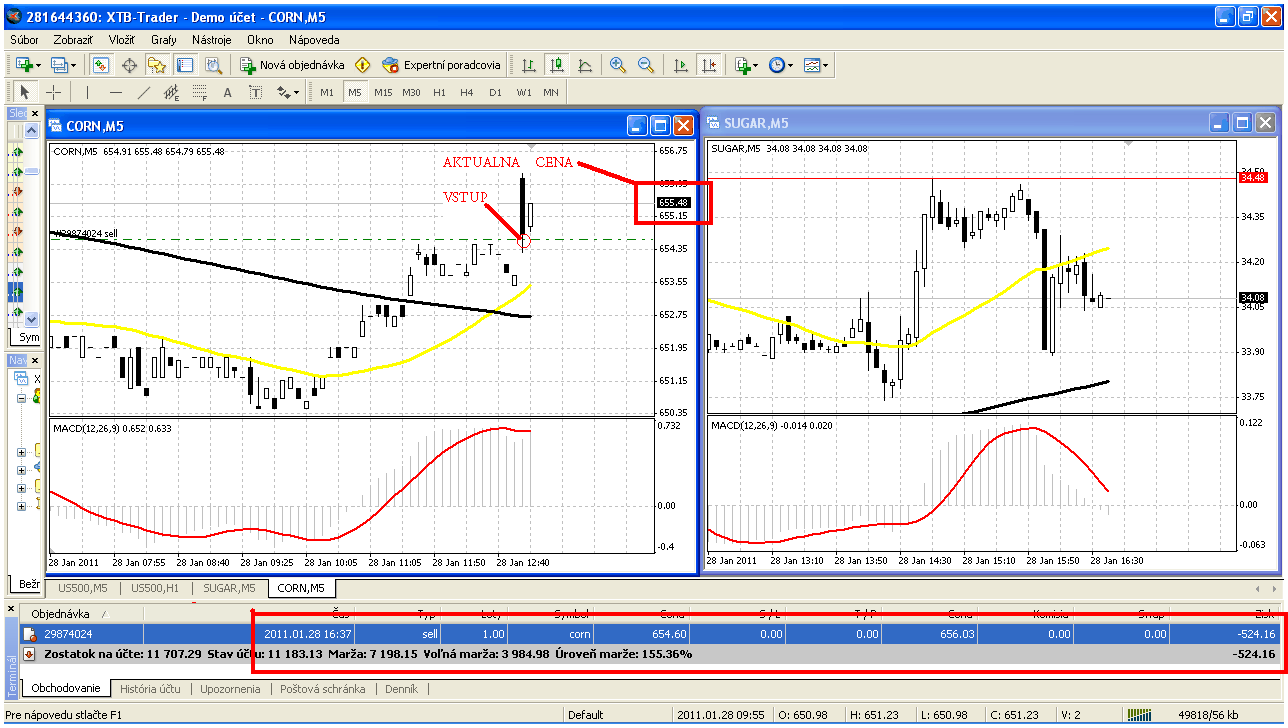Image resolution: width=1288 pixels, height=728 pixels.
Task: Toggle the Data Window crosshair-circle icon
Action: (129, 65)
